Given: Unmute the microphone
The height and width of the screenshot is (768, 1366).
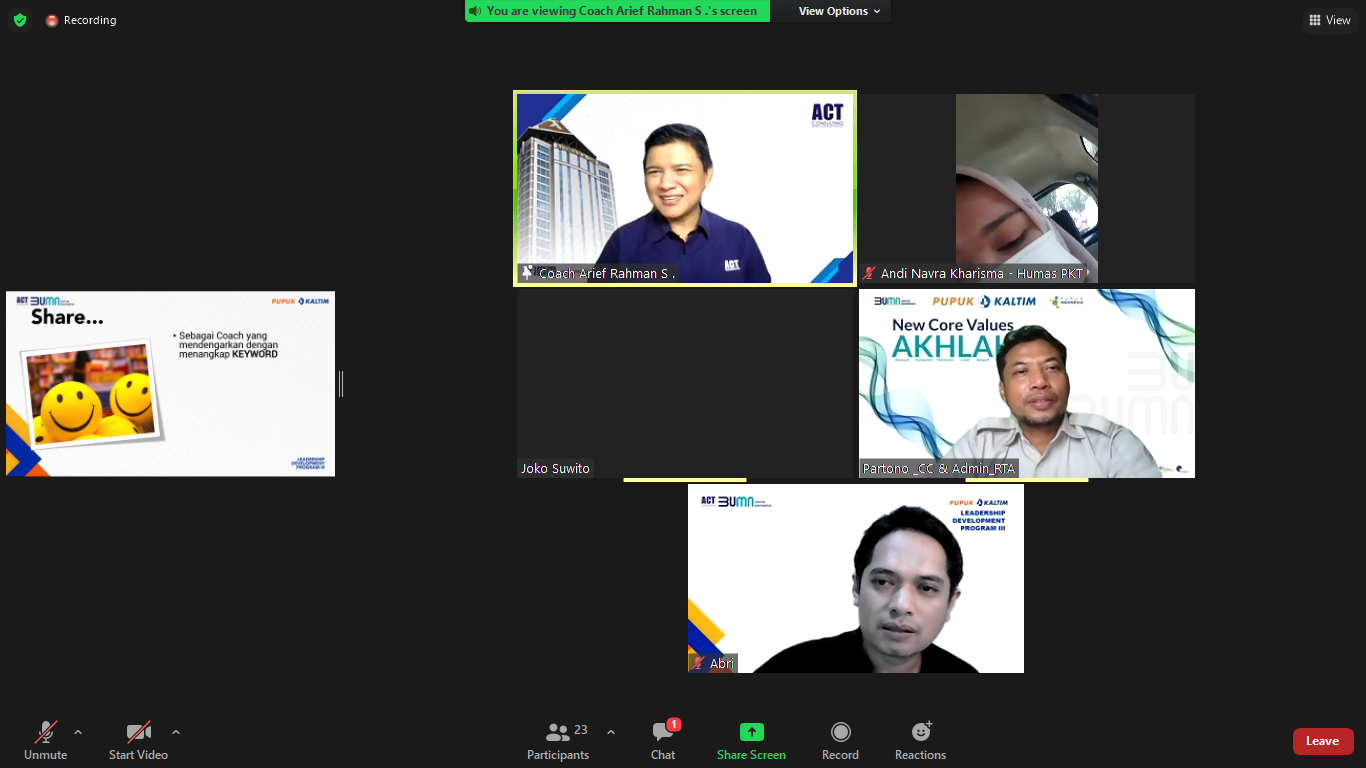Looking at the screenshot, I should (46, 732).
